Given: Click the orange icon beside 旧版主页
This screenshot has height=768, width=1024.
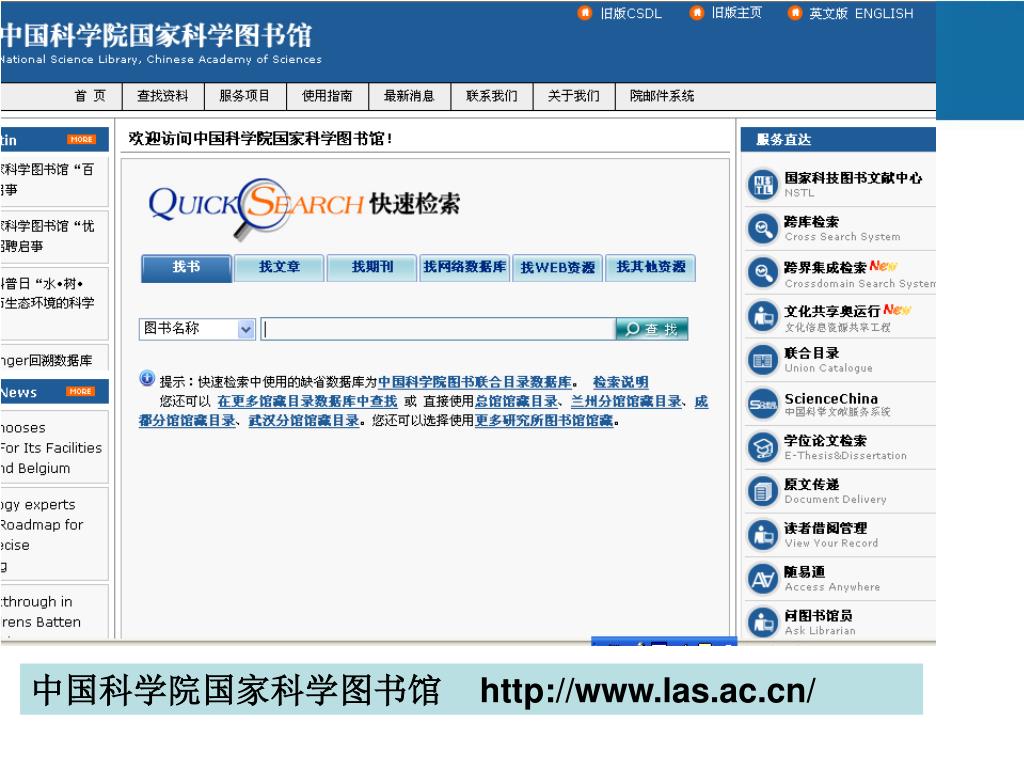Looking at the screenshot, I should [697, 12].
